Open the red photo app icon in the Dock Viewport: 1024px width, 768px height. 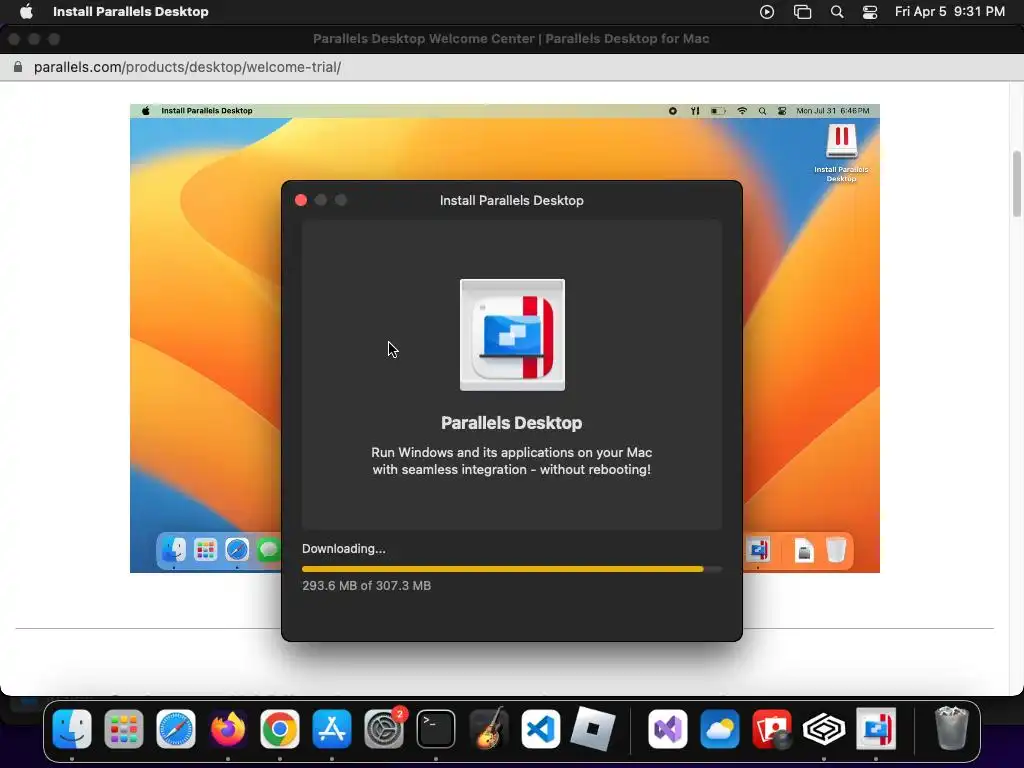(772, 729)
